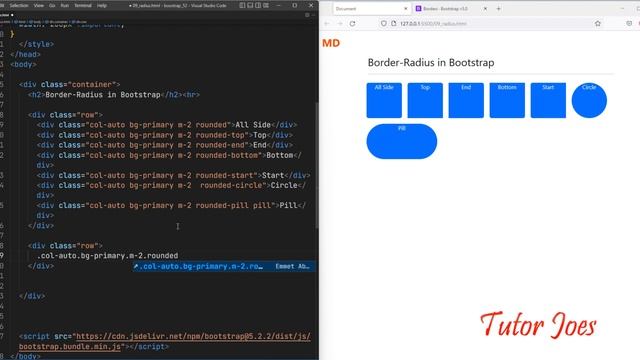Close the Borders Bootstrap tab
Screen dimensions: 640x360
pos(485,9)
